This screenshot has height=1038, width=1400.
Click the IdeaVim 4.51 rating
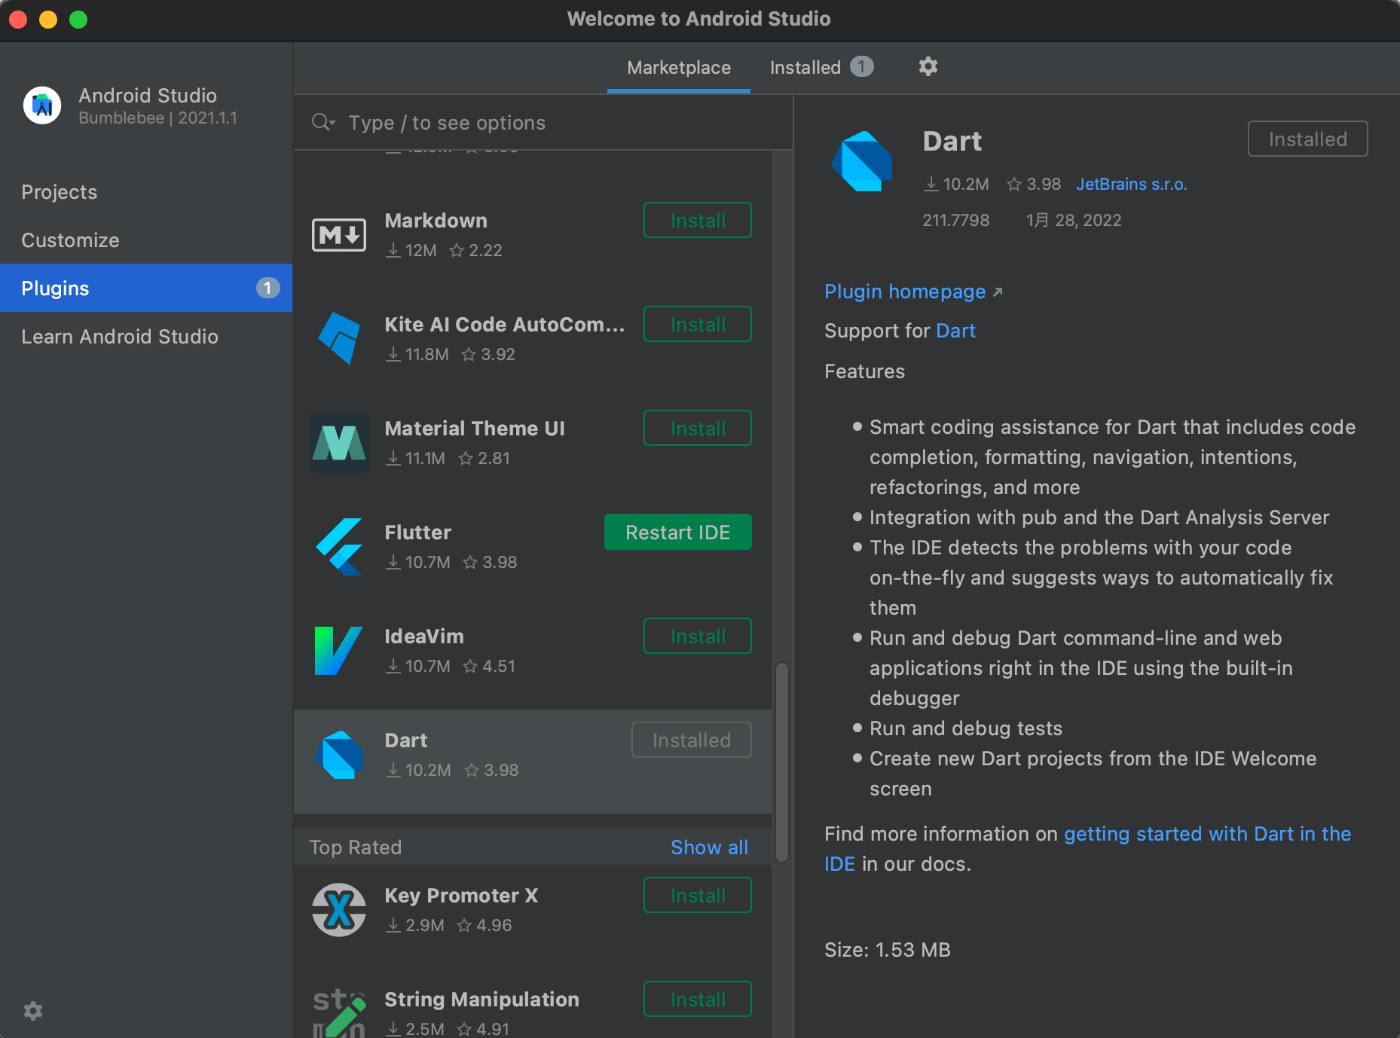pyautogui.click(x=489, y=666)
